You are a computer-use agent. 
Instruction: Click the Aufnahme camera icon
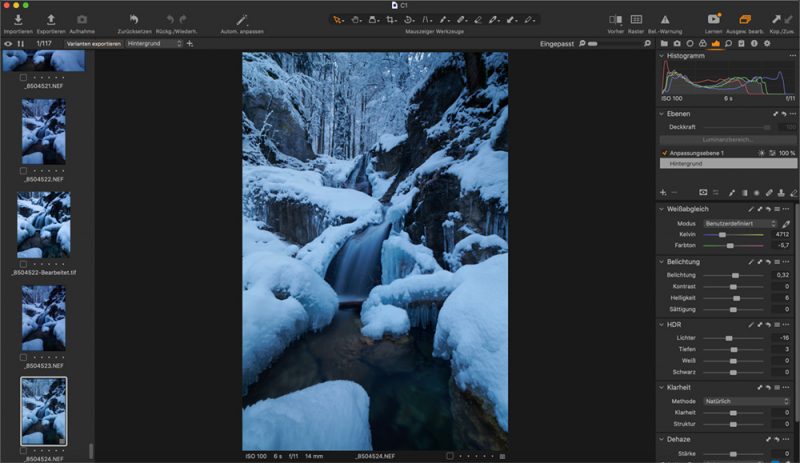pyautogui.click(x=82, y=20)
